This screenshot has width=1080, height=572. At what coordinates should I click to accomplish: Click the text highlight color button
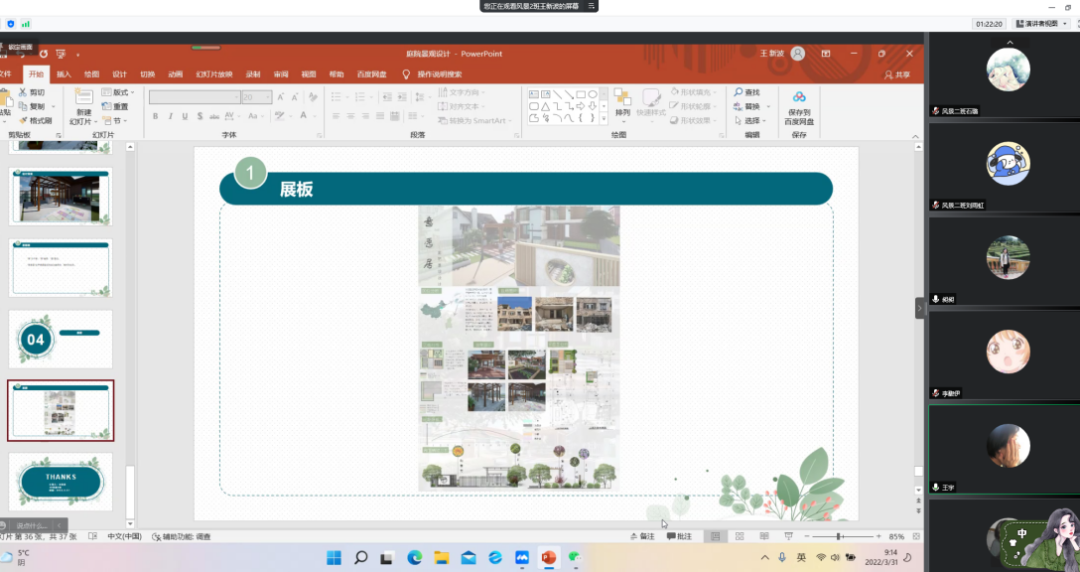(x=280, y=116)
